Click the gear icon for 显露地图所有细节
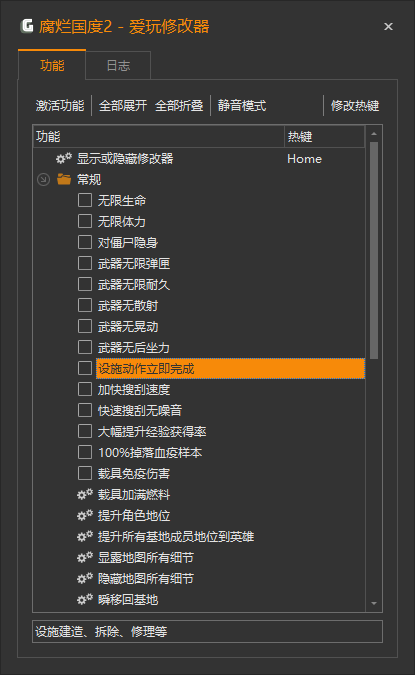 pos(85,557)
